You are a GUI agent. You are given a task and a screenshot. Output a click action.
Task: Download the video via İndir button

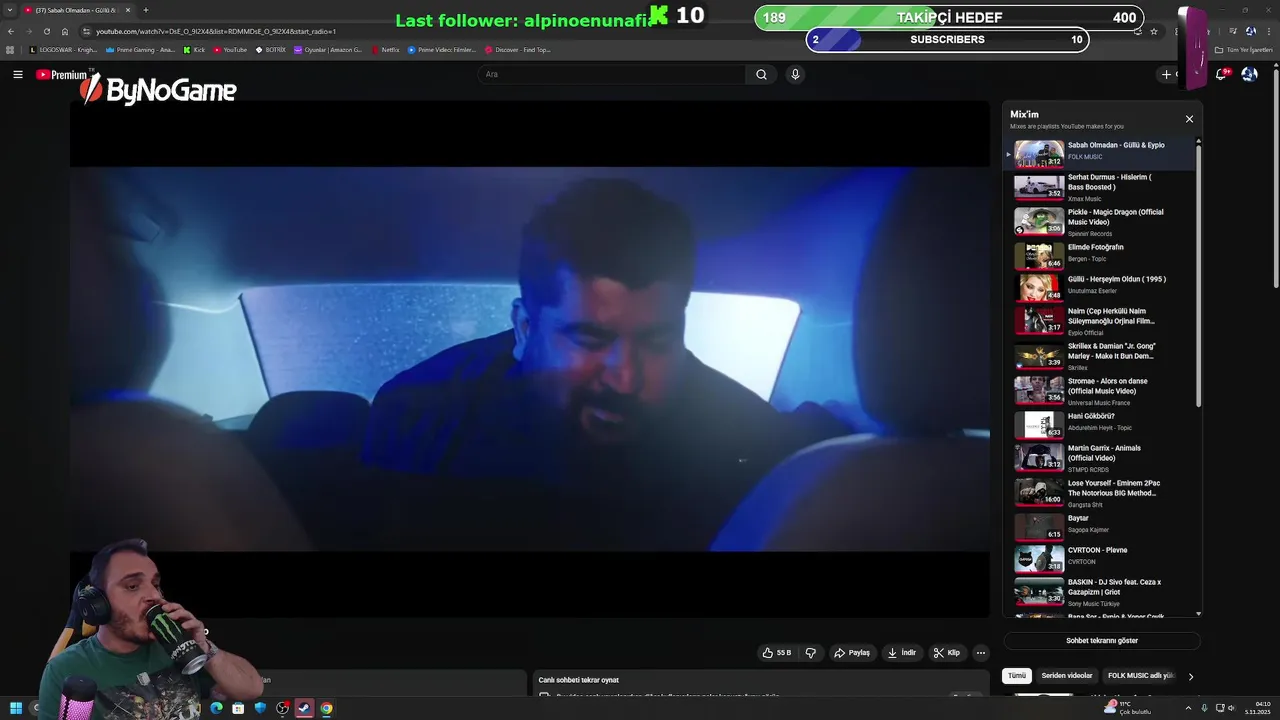(902, 653)
